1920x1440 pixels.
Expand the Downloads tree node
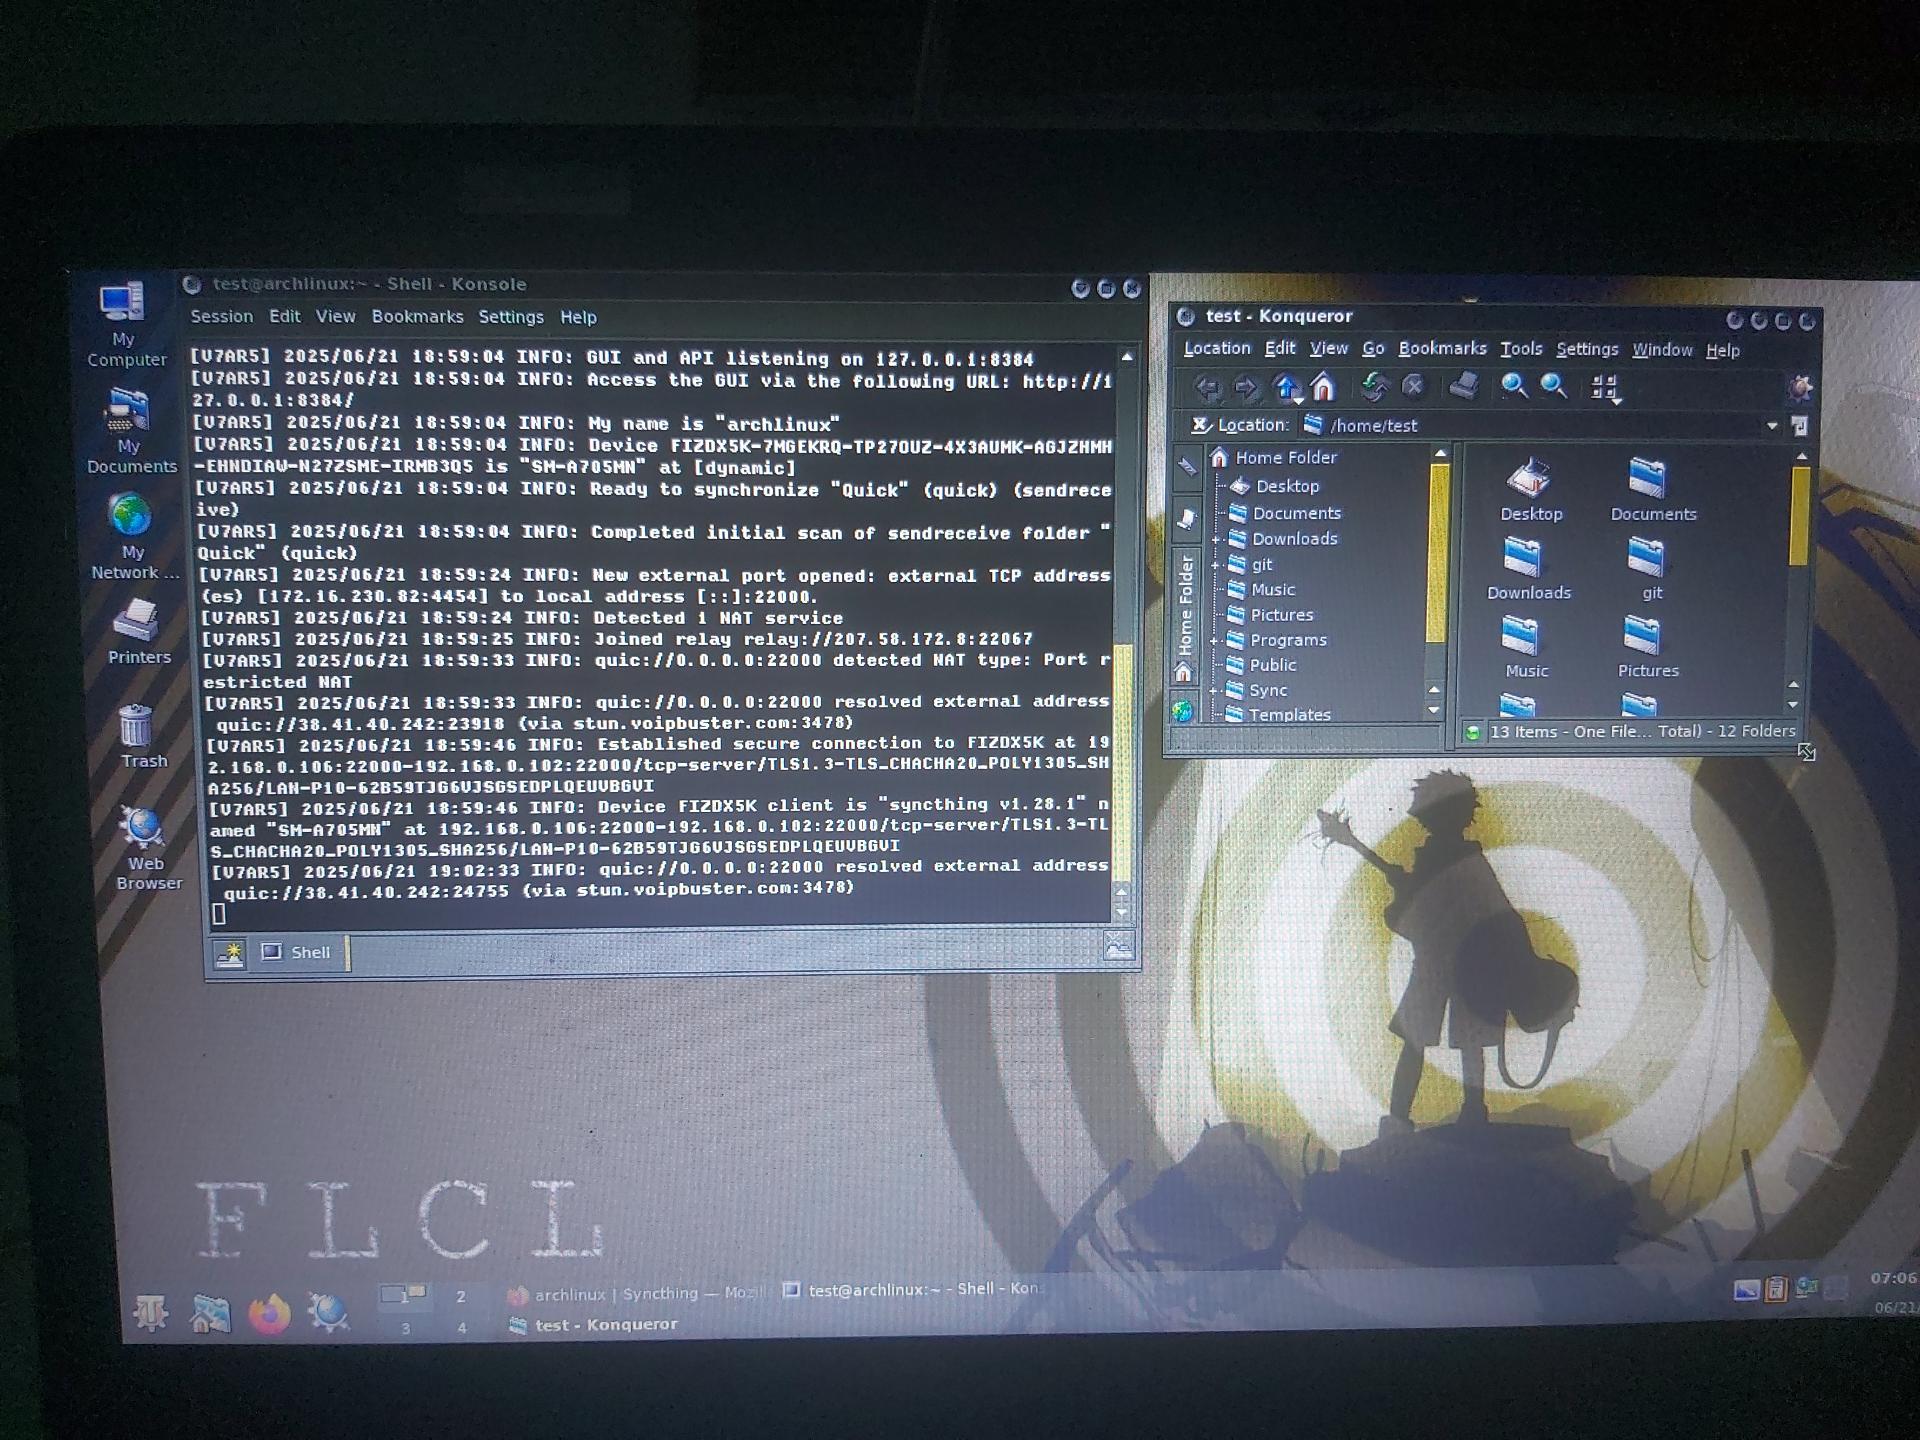click(1215, 540)
